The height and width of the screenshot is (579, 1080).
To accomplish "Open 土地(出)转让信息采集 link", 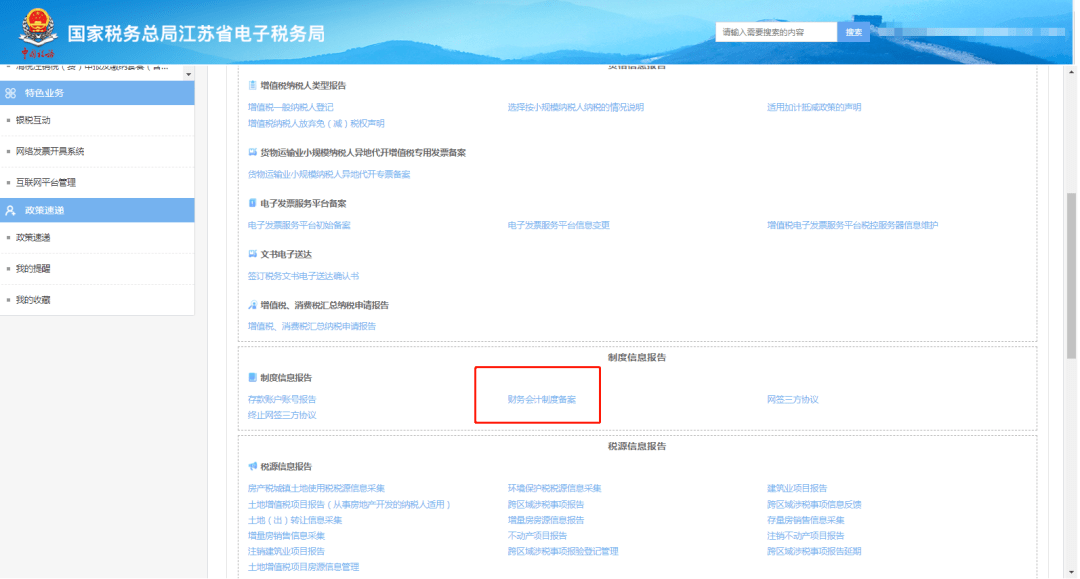I will [295, 520].
